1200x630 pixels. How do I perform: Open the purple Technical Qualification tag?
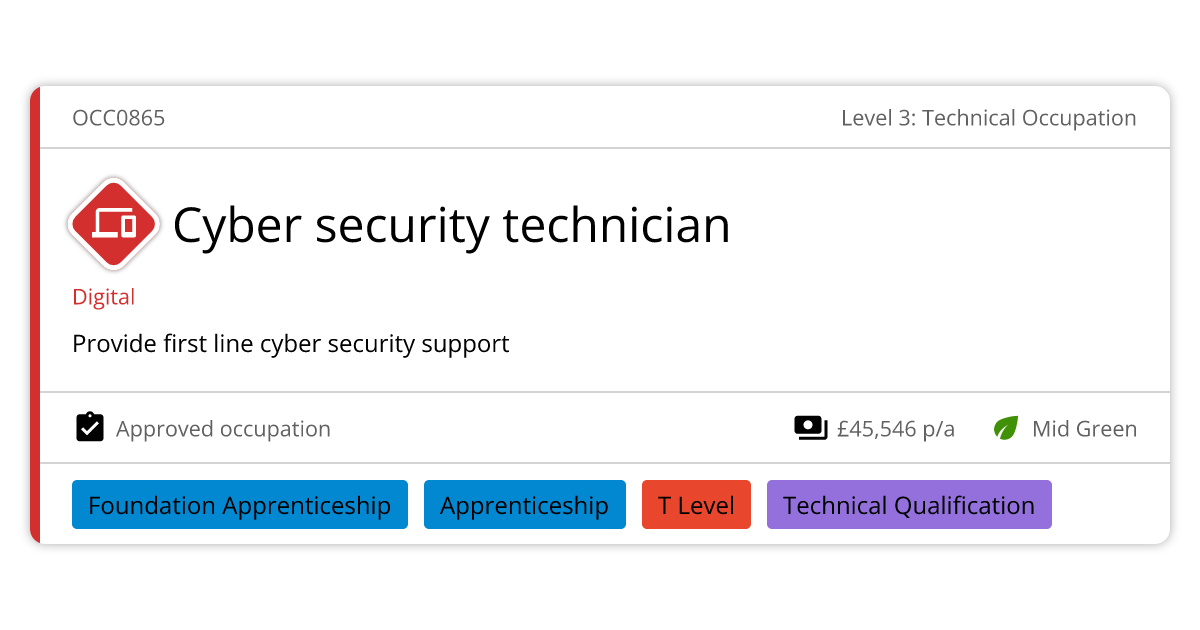pyautogui.click(x=908, y=505)
